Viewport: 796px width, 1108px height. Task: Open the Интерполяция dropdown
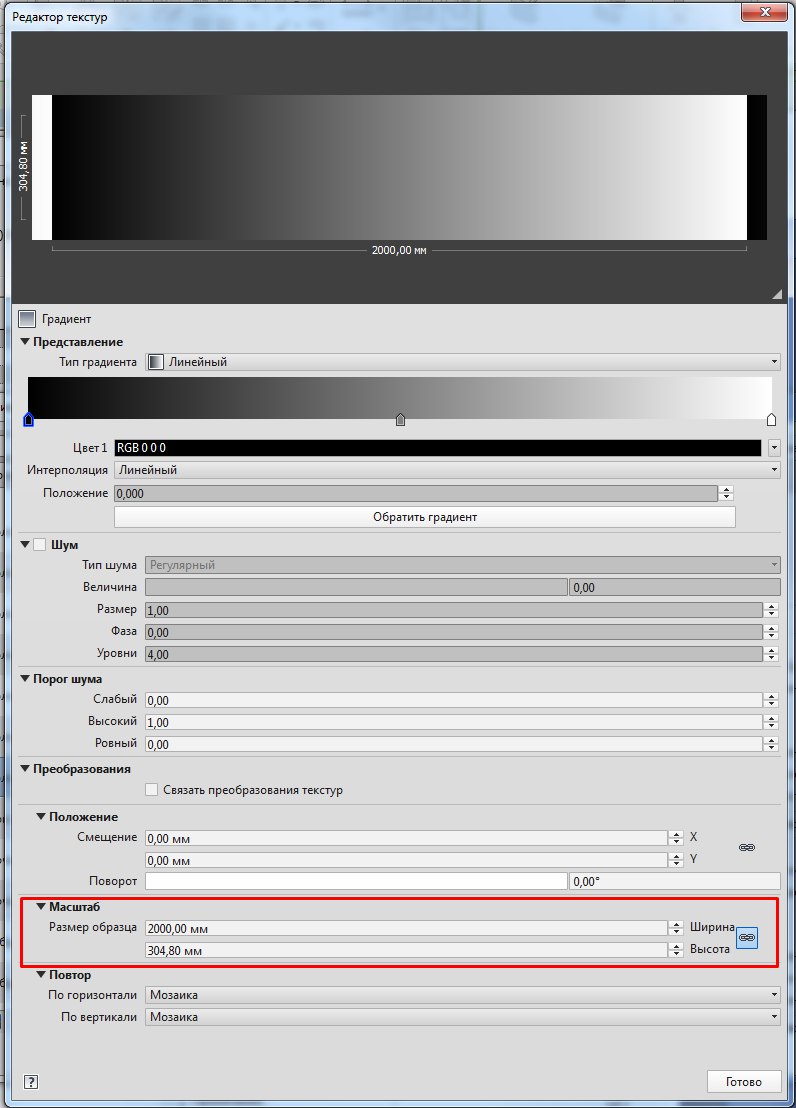coord(447,470)
